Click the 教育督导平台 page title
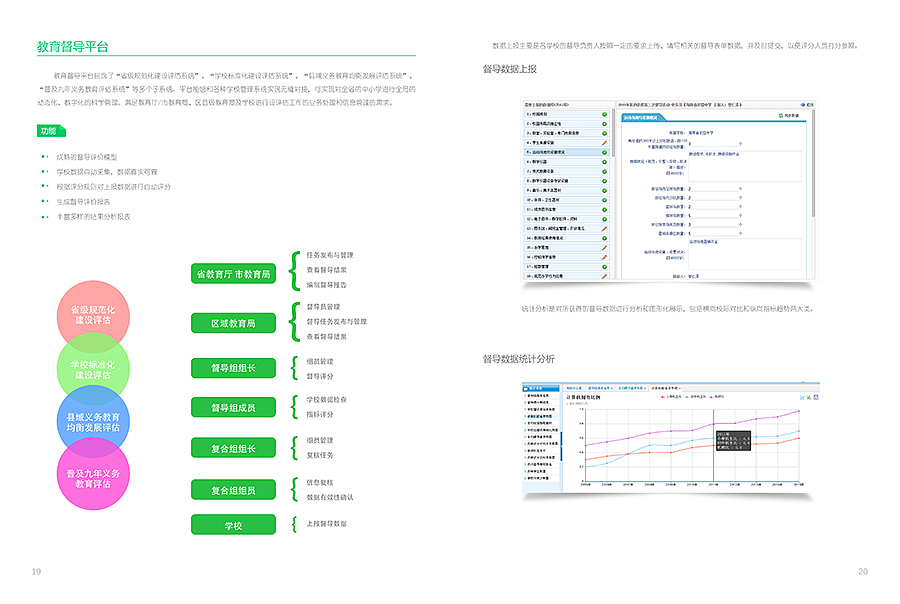Image resolution: width=900 pixels, height=604 pixels. click(x=72, y=47)
